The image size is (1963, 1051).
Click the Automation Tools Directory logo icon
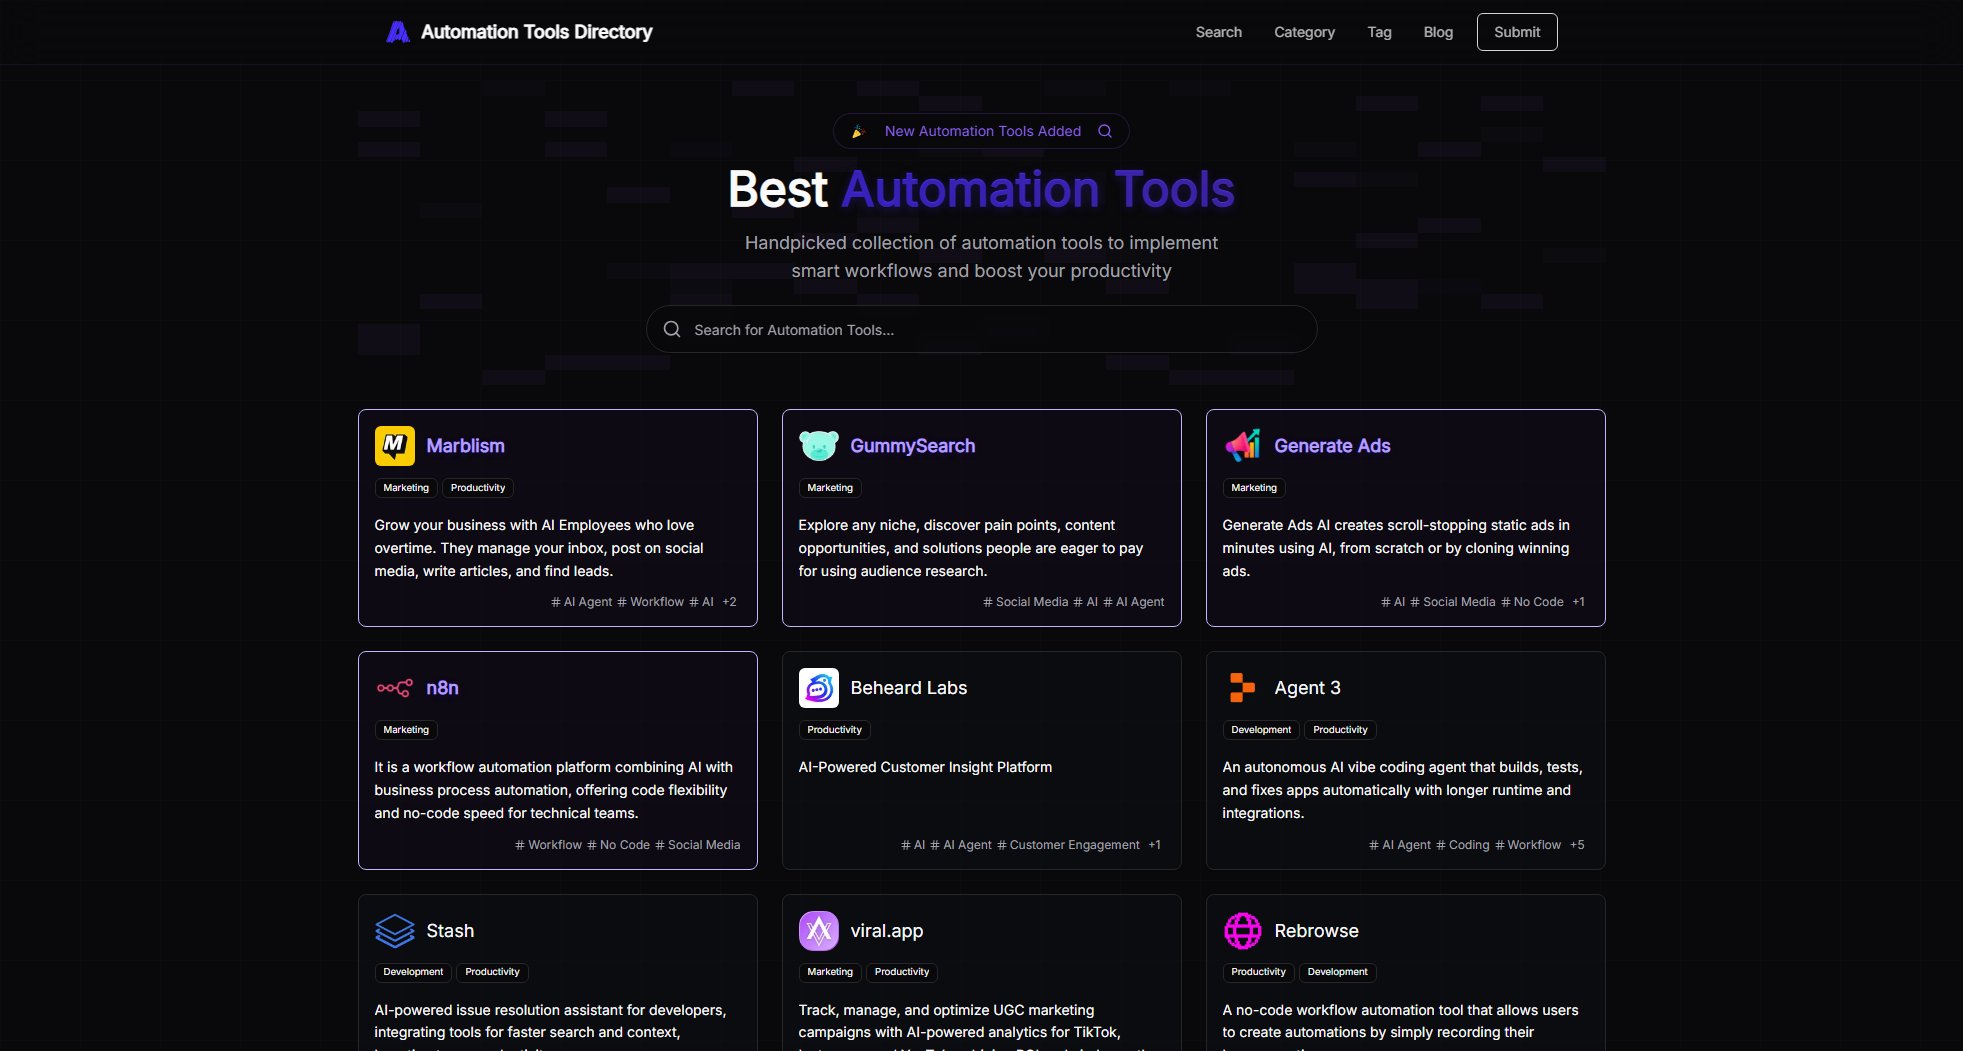pos(398,32)
